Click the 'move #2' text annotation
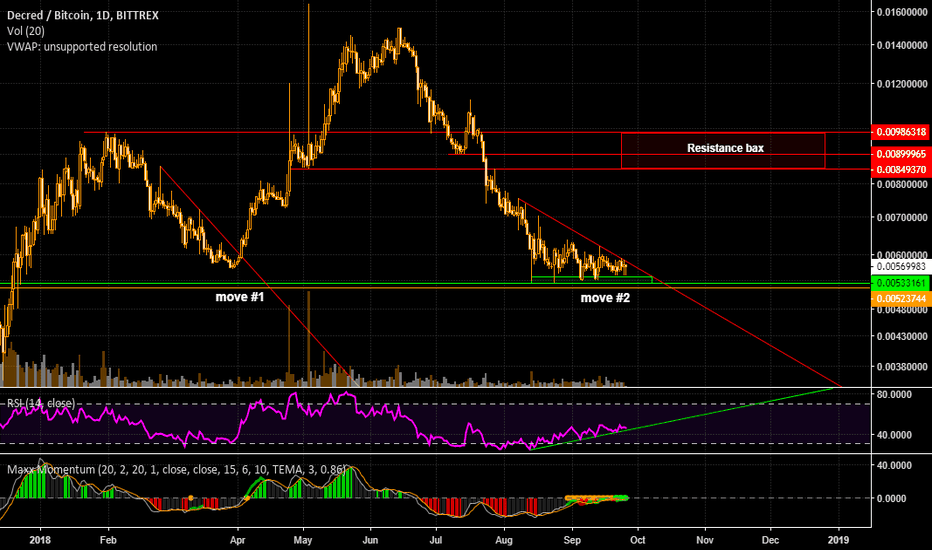Image resolution: width=932 pixels, height=550 pixels. (x=605, y=298)
